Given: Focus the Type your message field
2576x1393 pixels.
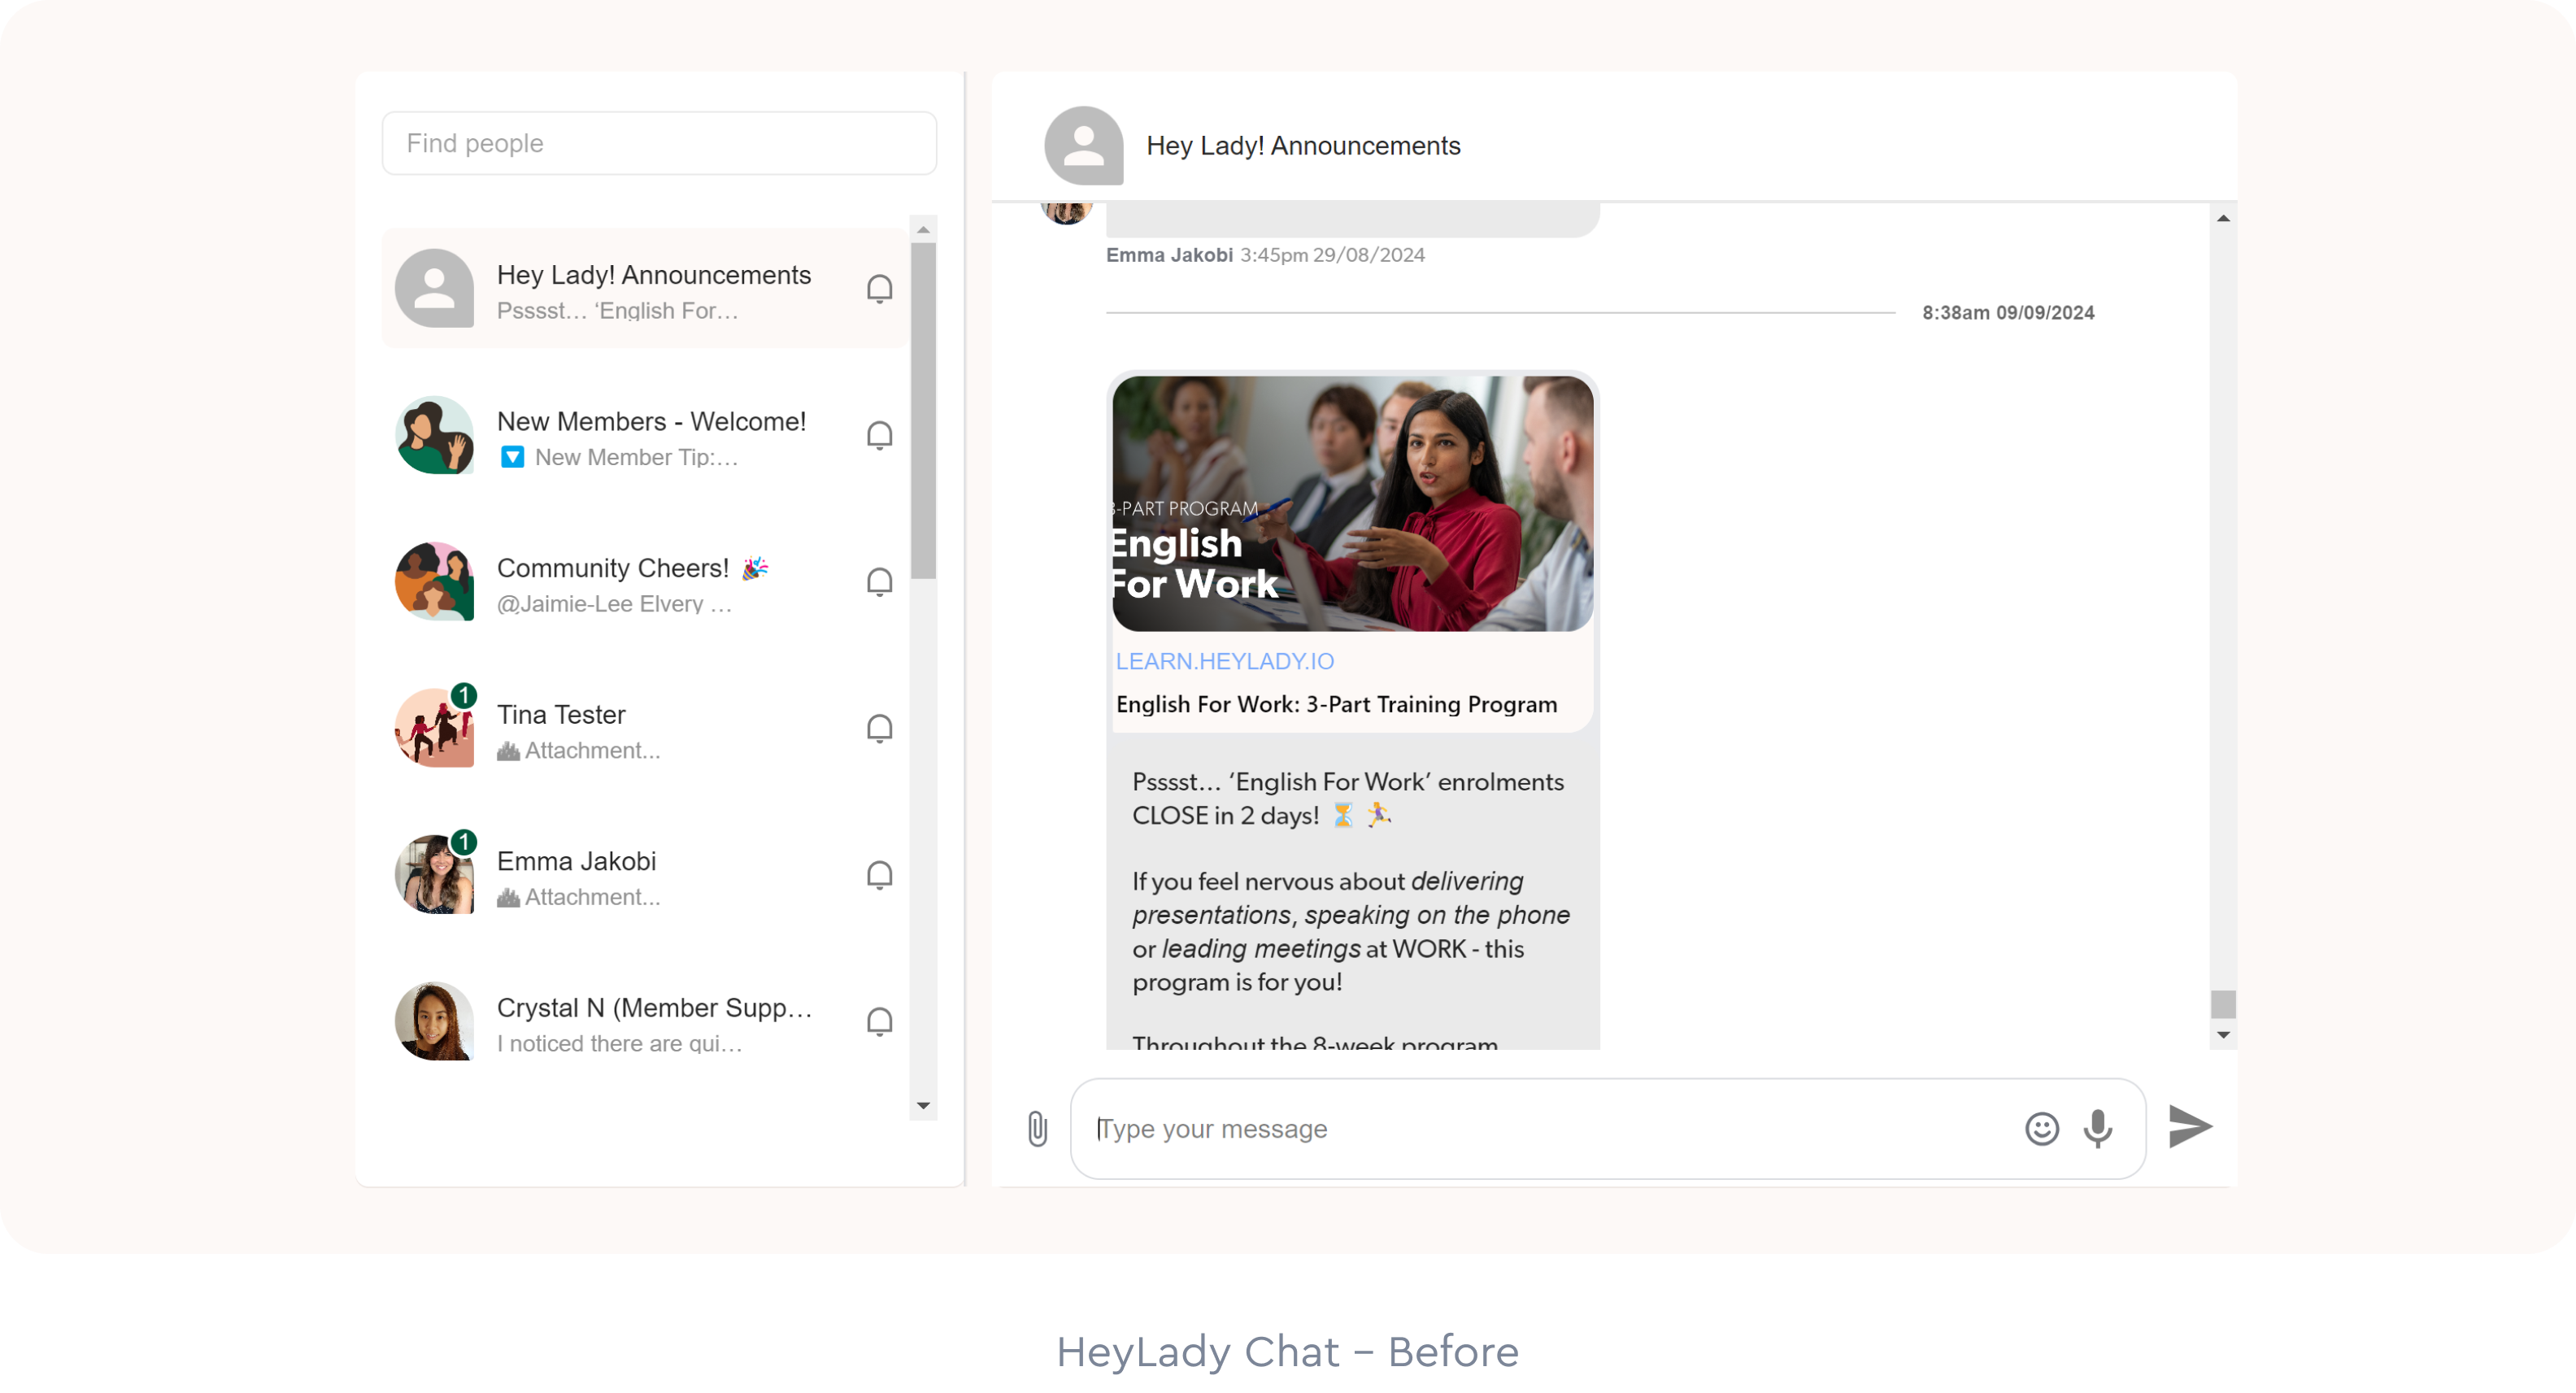Looking at the screenshot, I should click(1540, 1129).
